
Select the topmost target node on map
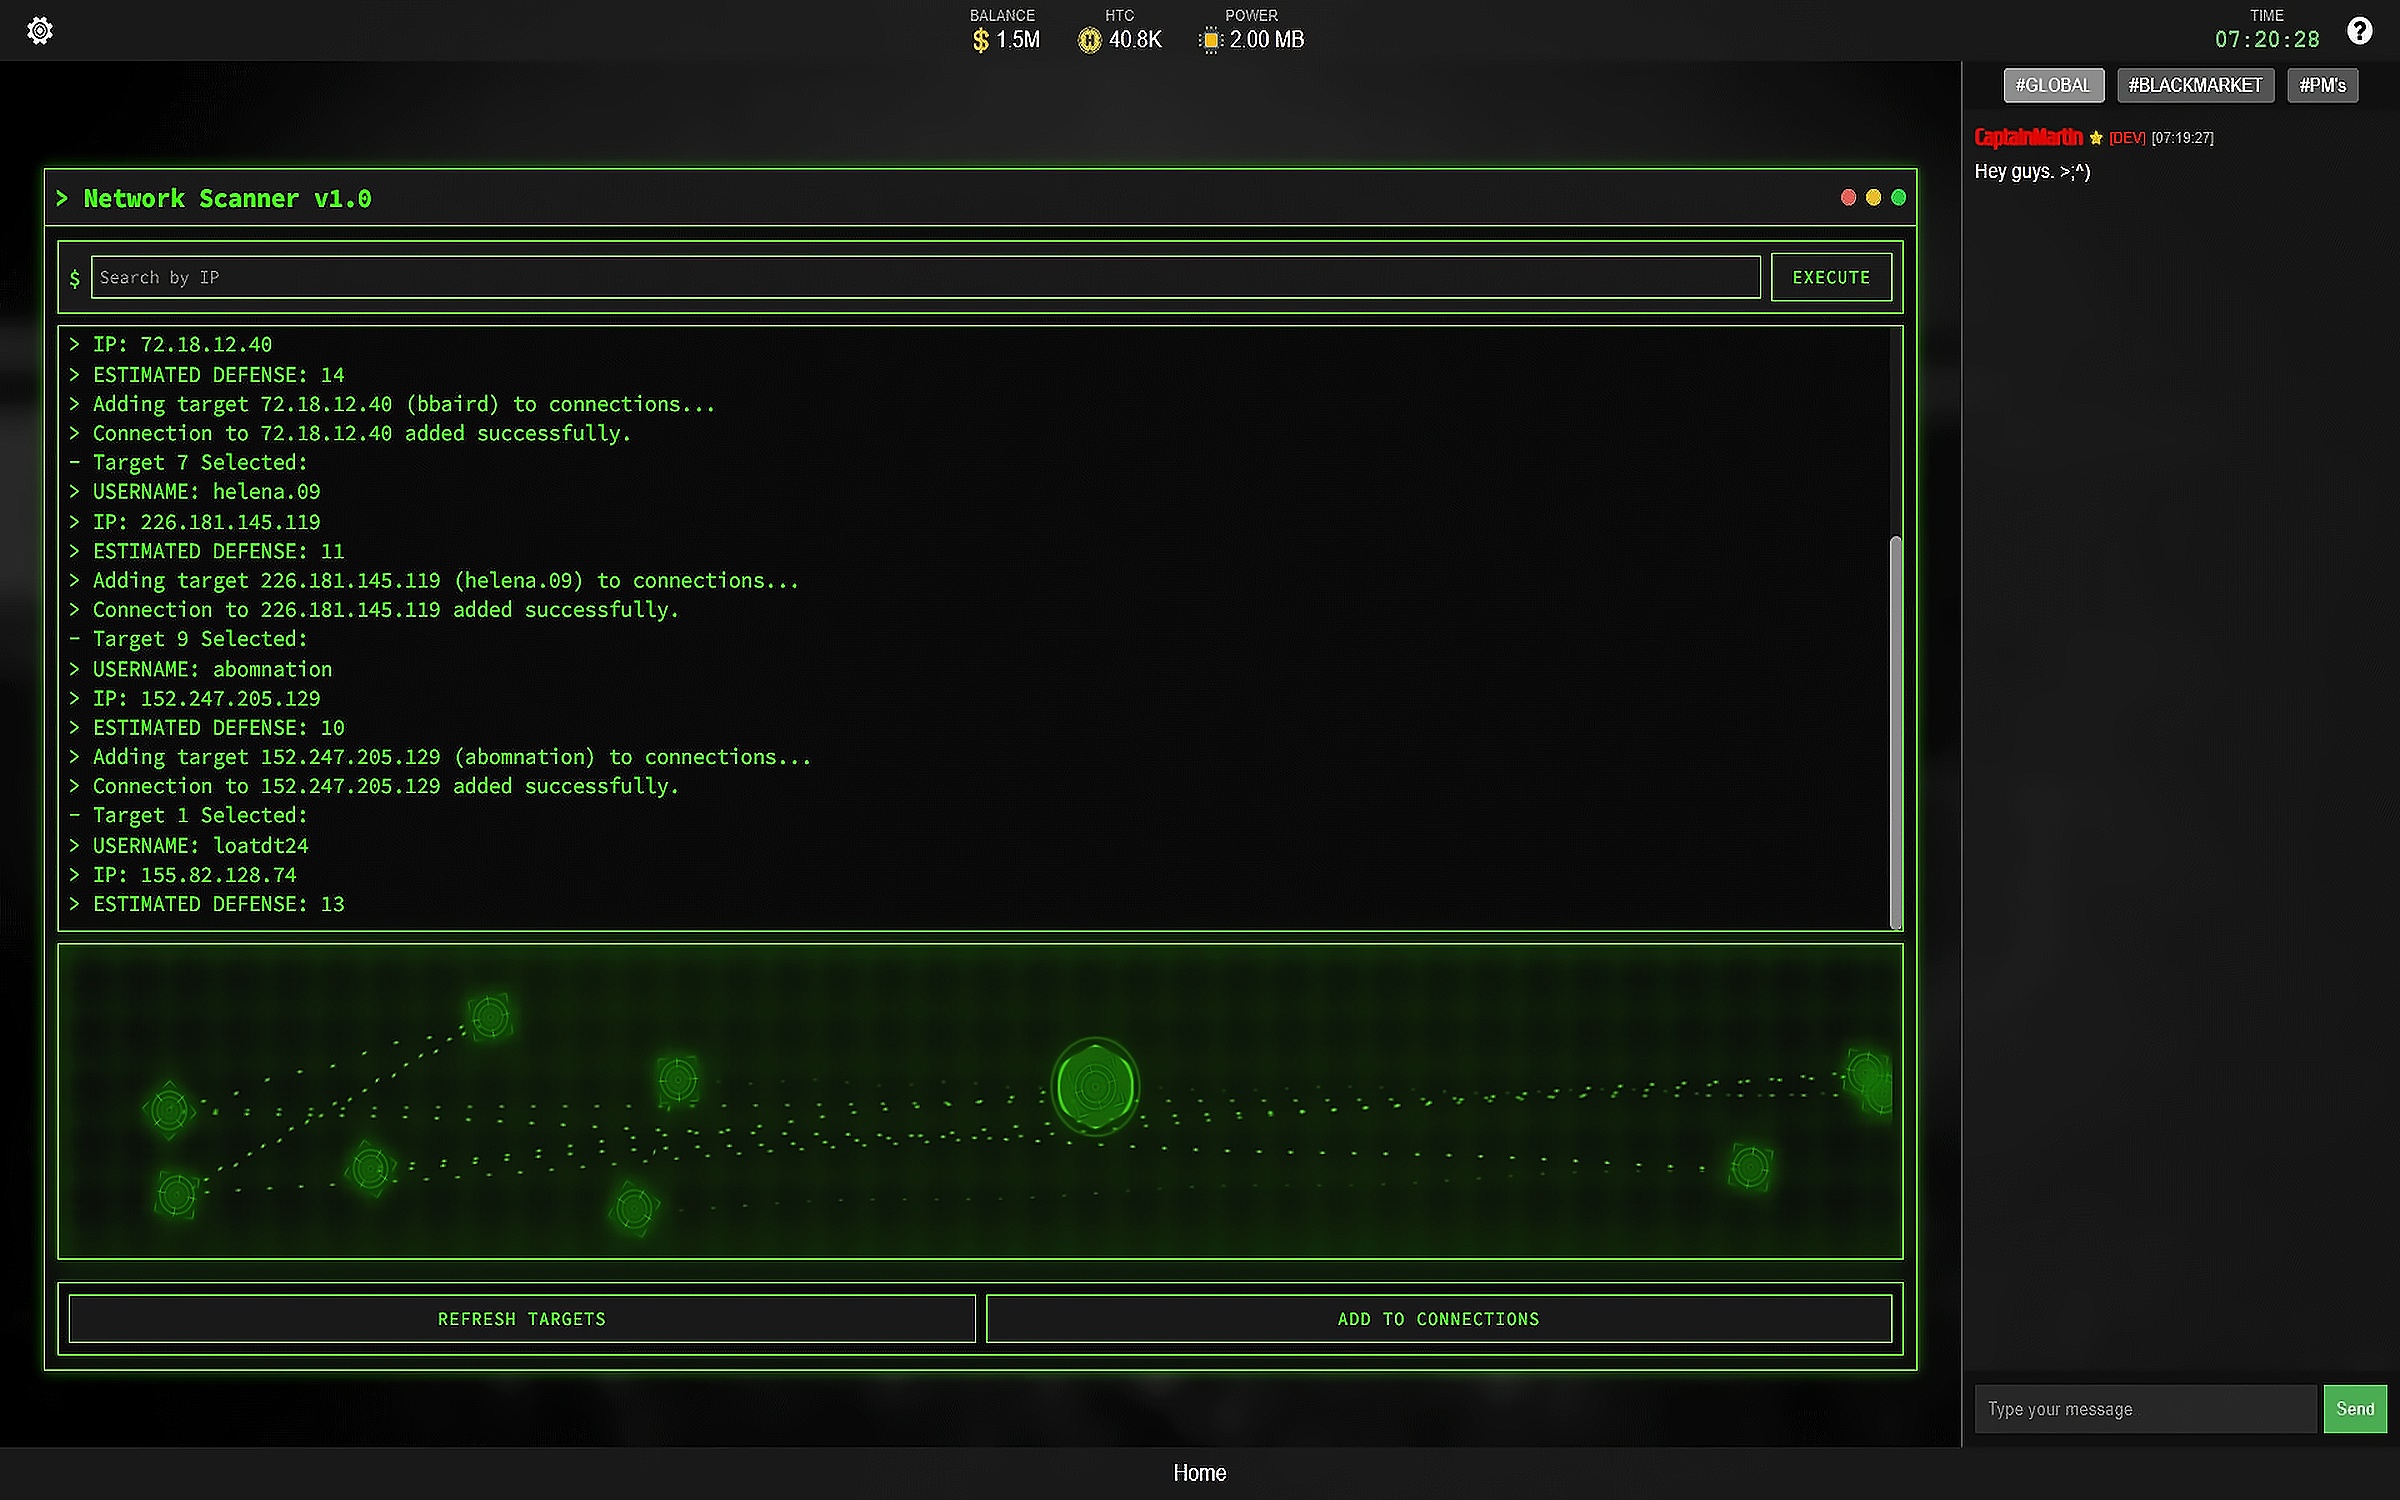coord(490,1017)
